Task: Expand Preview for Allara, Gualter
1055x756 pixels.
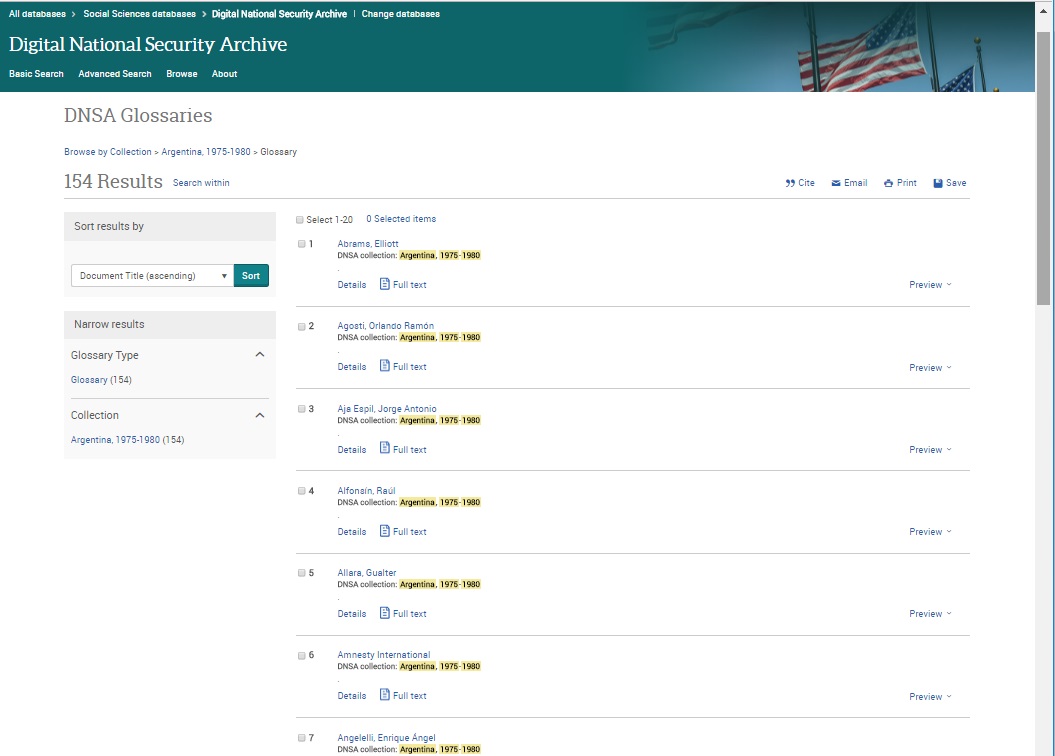Action: click(x=930, y=613)
